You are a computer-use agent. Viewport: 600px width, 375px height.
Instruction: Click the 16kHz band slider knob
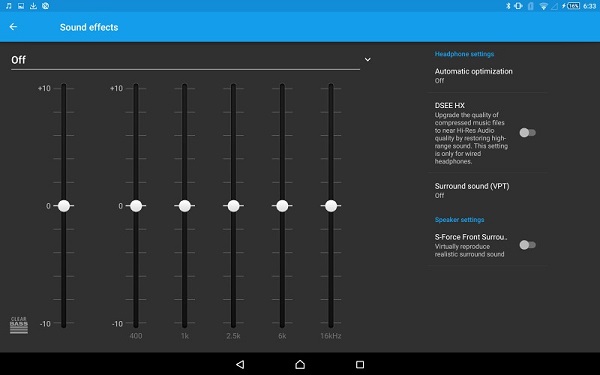point(331,206)
